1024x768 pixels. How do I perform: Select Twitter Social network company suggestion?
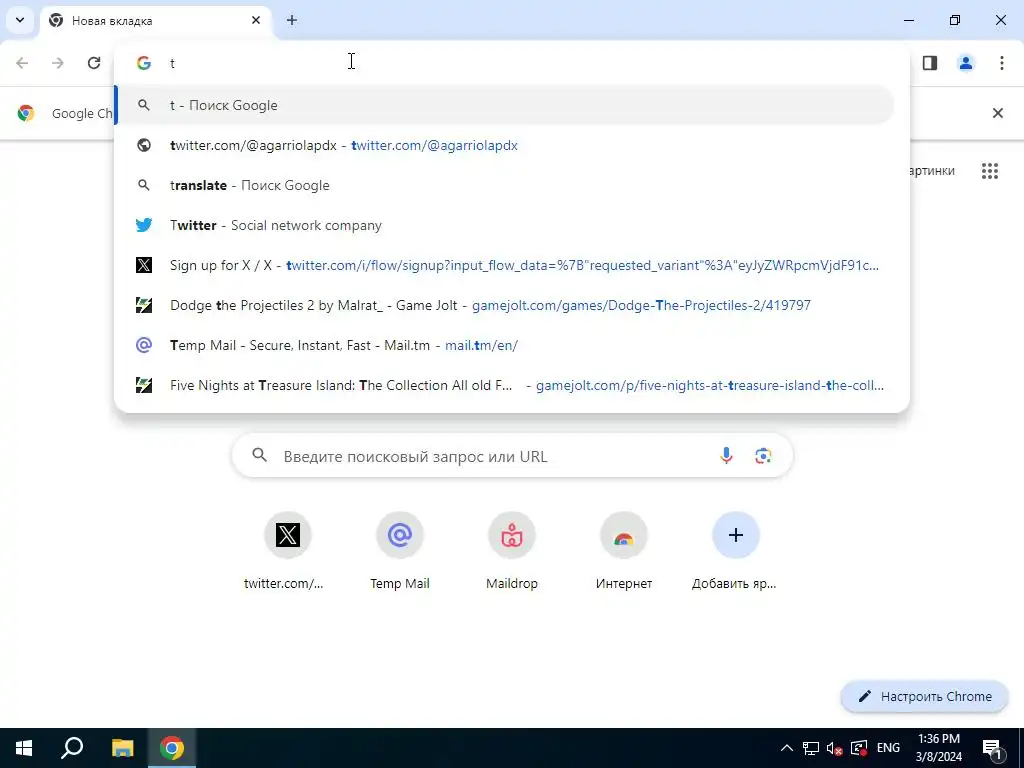point(505,225)
